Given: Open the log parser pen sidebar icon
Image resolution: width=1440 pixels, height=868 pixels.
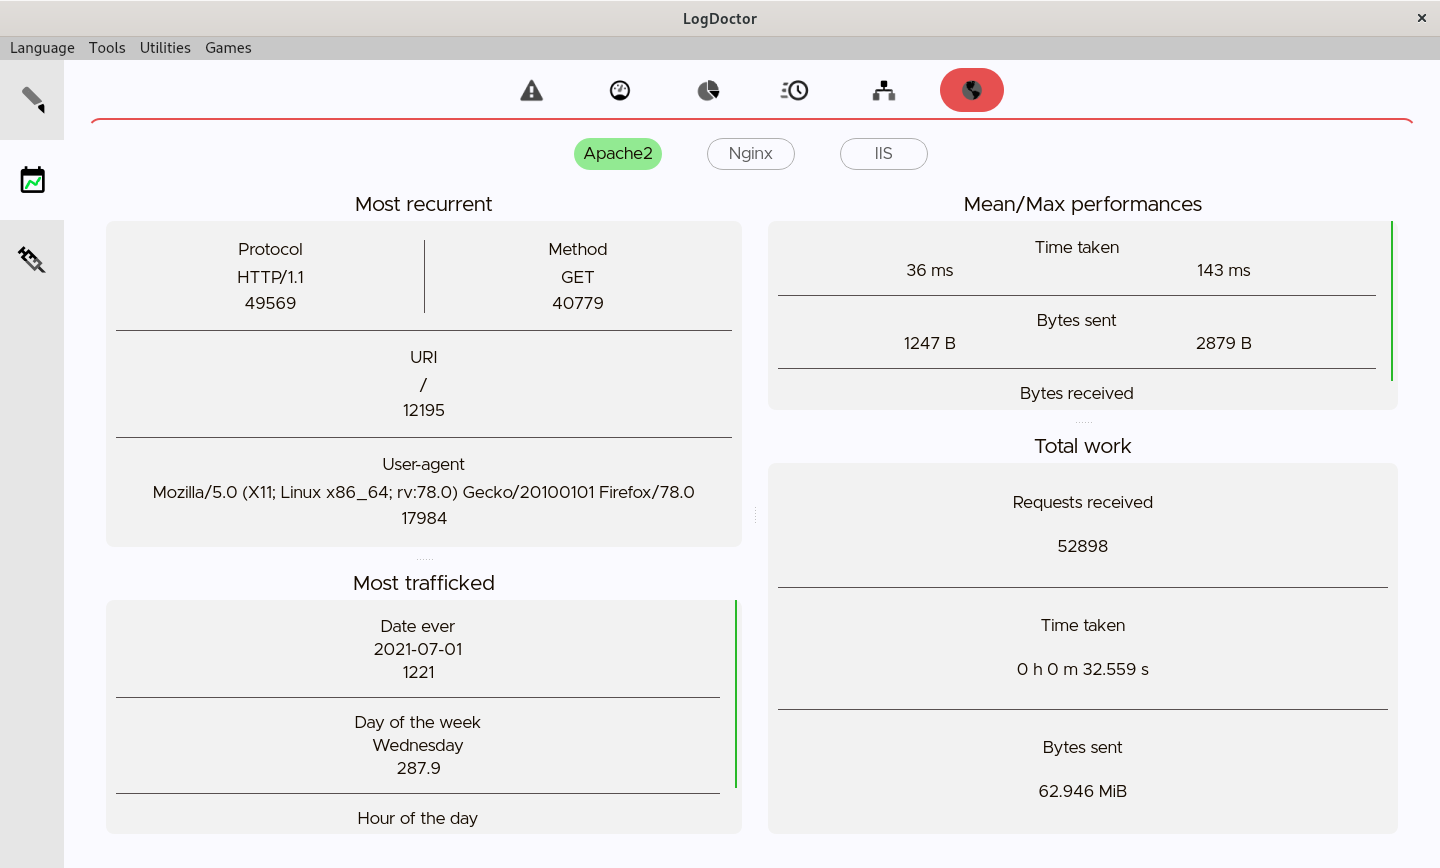Looking at the screenshot, I should [x=32, y=100].
